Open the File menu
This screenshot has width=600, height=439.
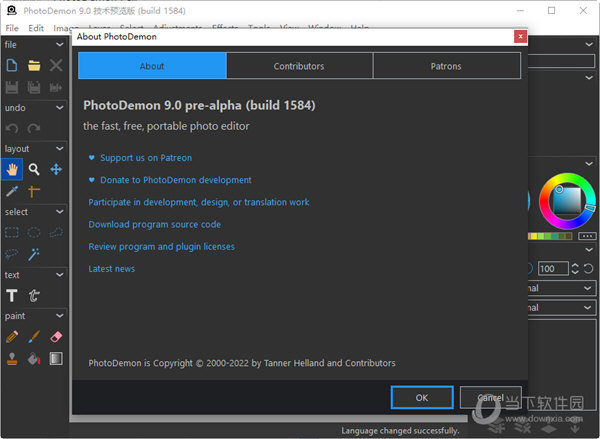pyautogui.click(x=12, y=28)
